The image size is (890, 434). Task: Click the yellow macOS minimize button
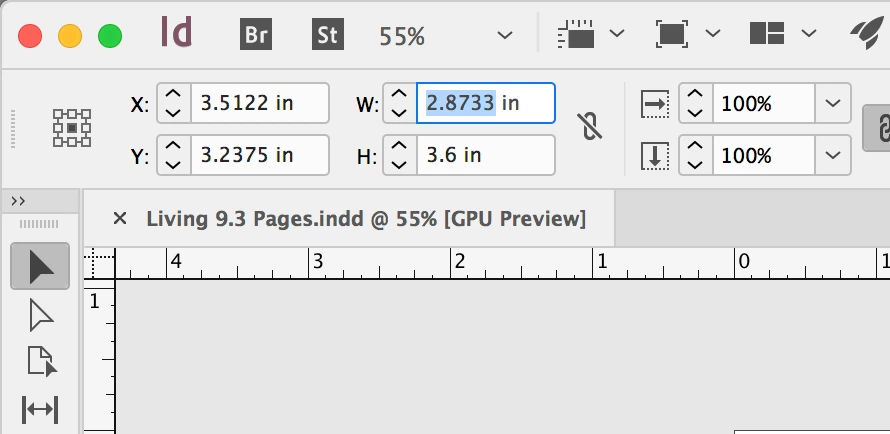(70, 36)
